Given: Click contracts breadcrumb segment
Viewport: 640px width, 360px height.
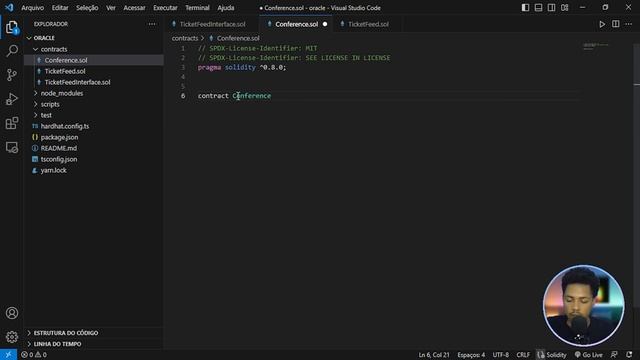Looking at the screenshot, I should point(184,38).
